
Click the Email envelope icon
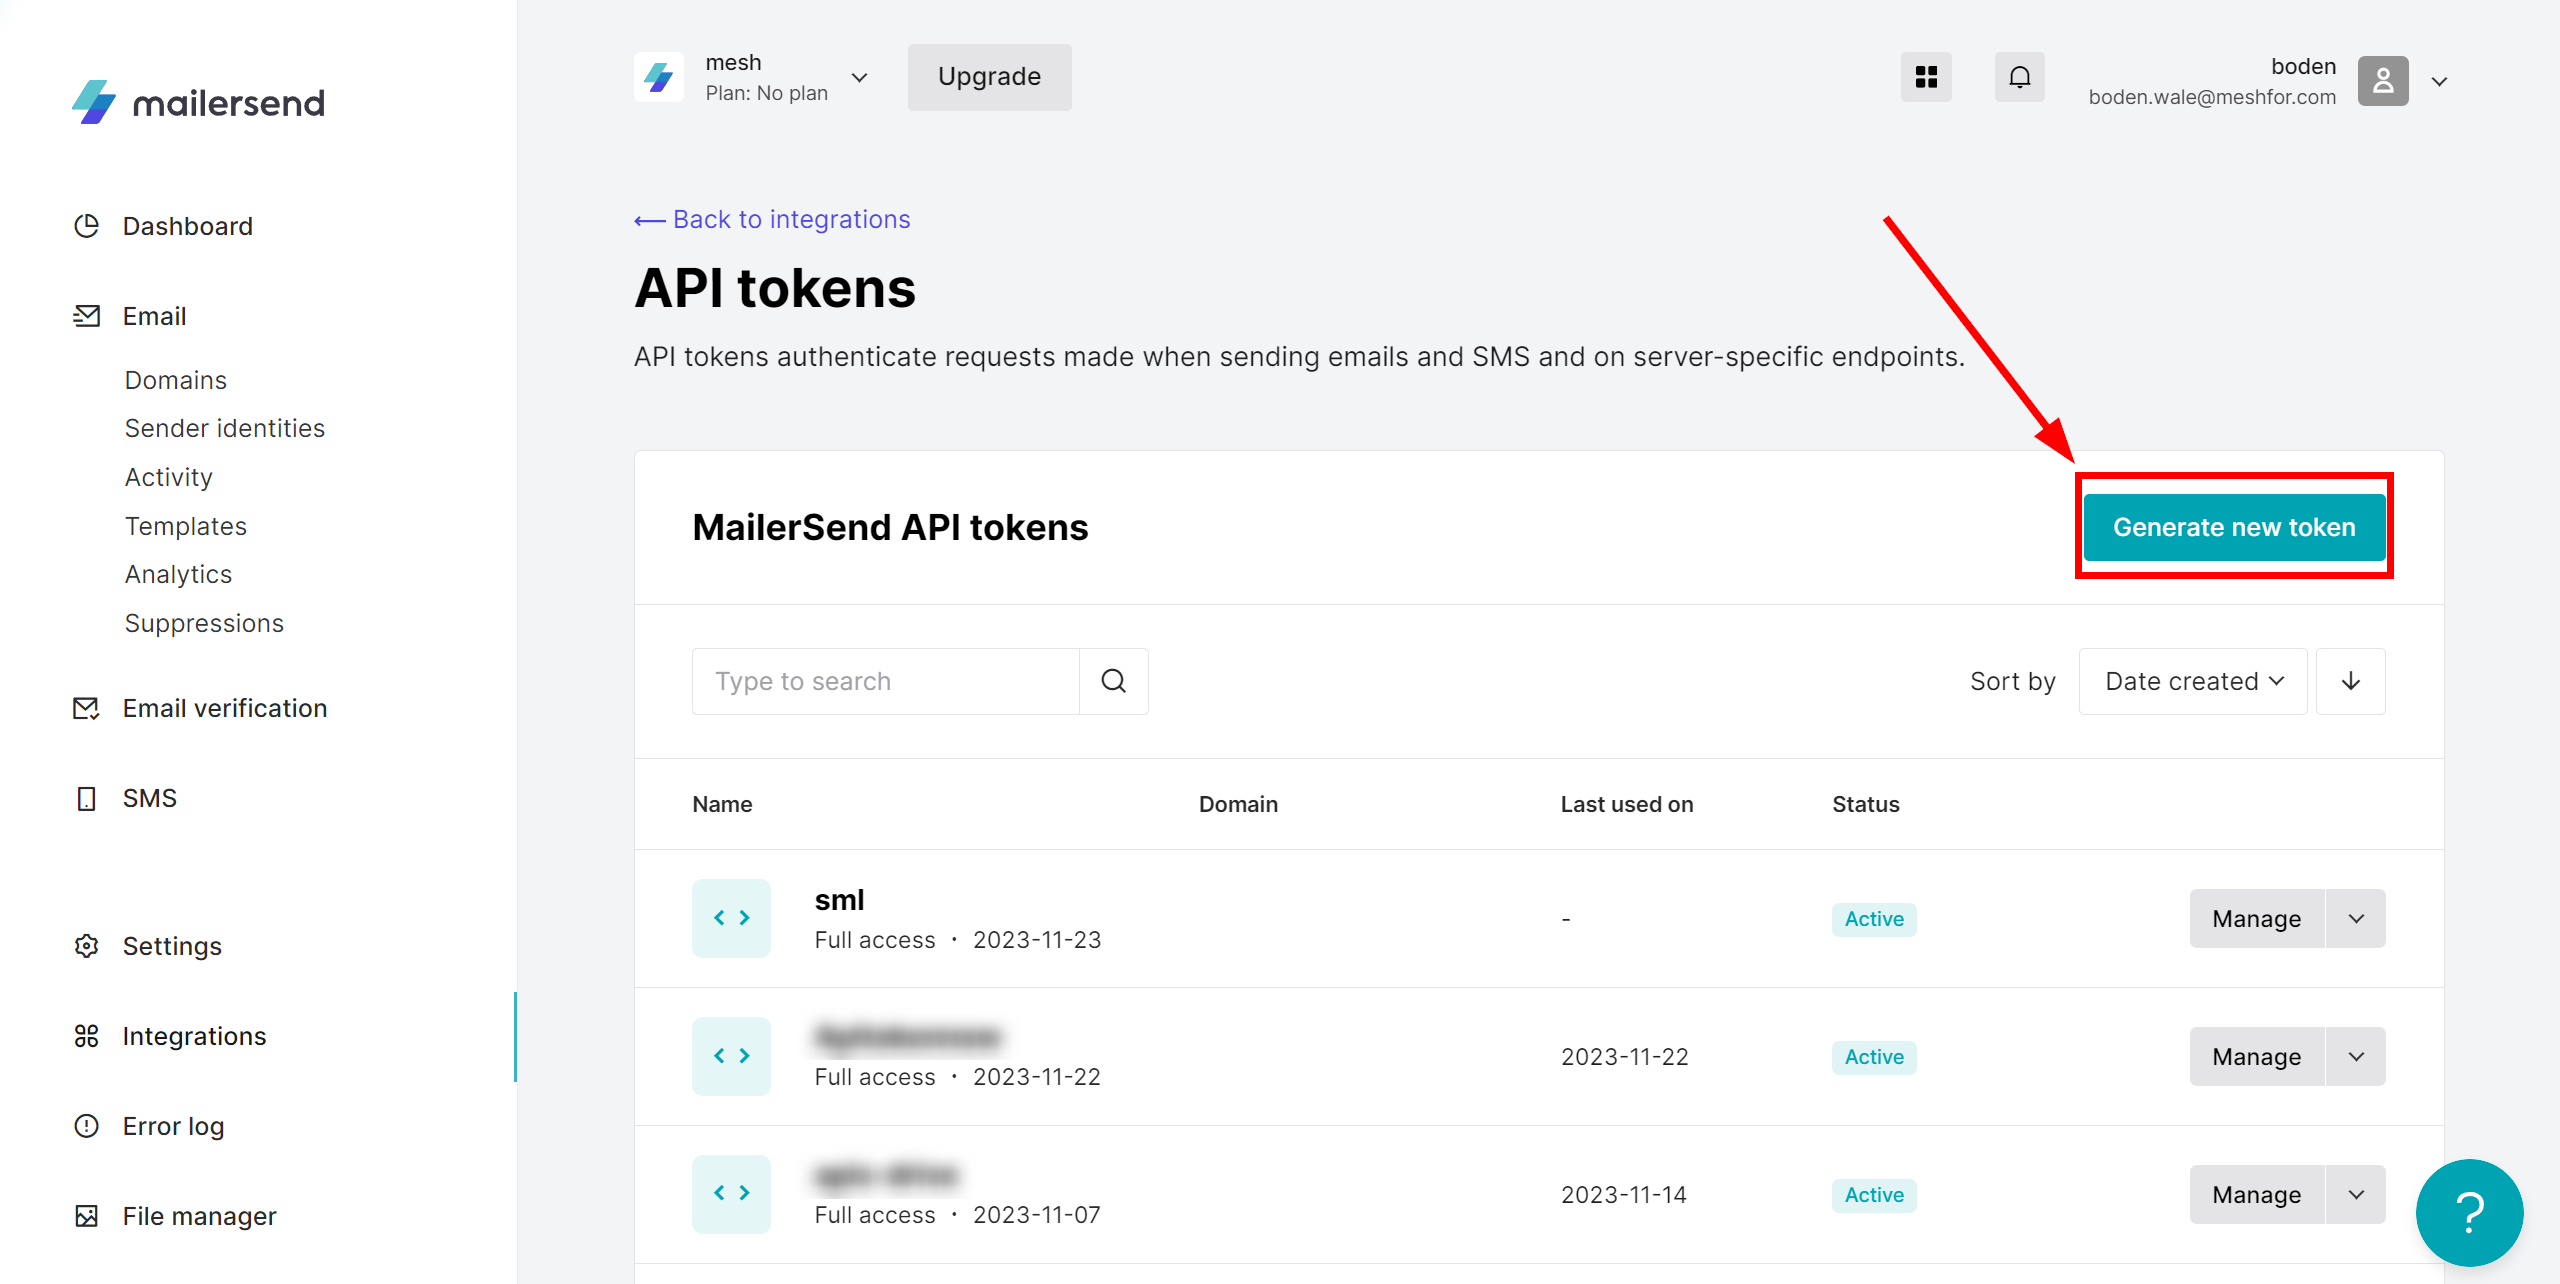[x=87, y=316]
